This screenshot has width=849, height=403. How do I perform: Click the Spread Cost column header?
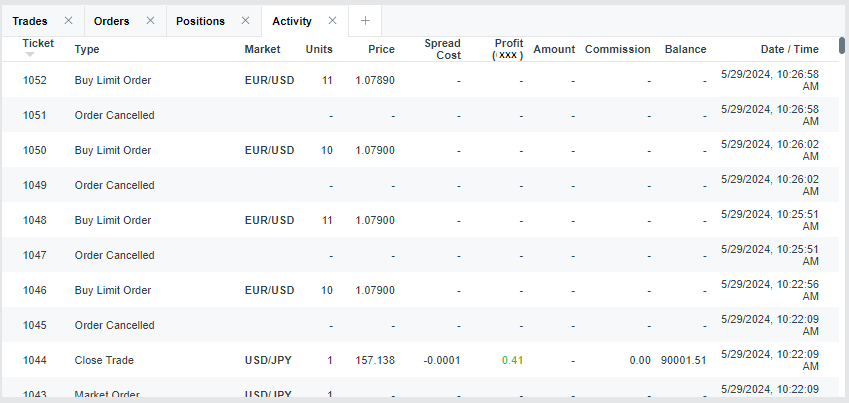tap(442, 49)
